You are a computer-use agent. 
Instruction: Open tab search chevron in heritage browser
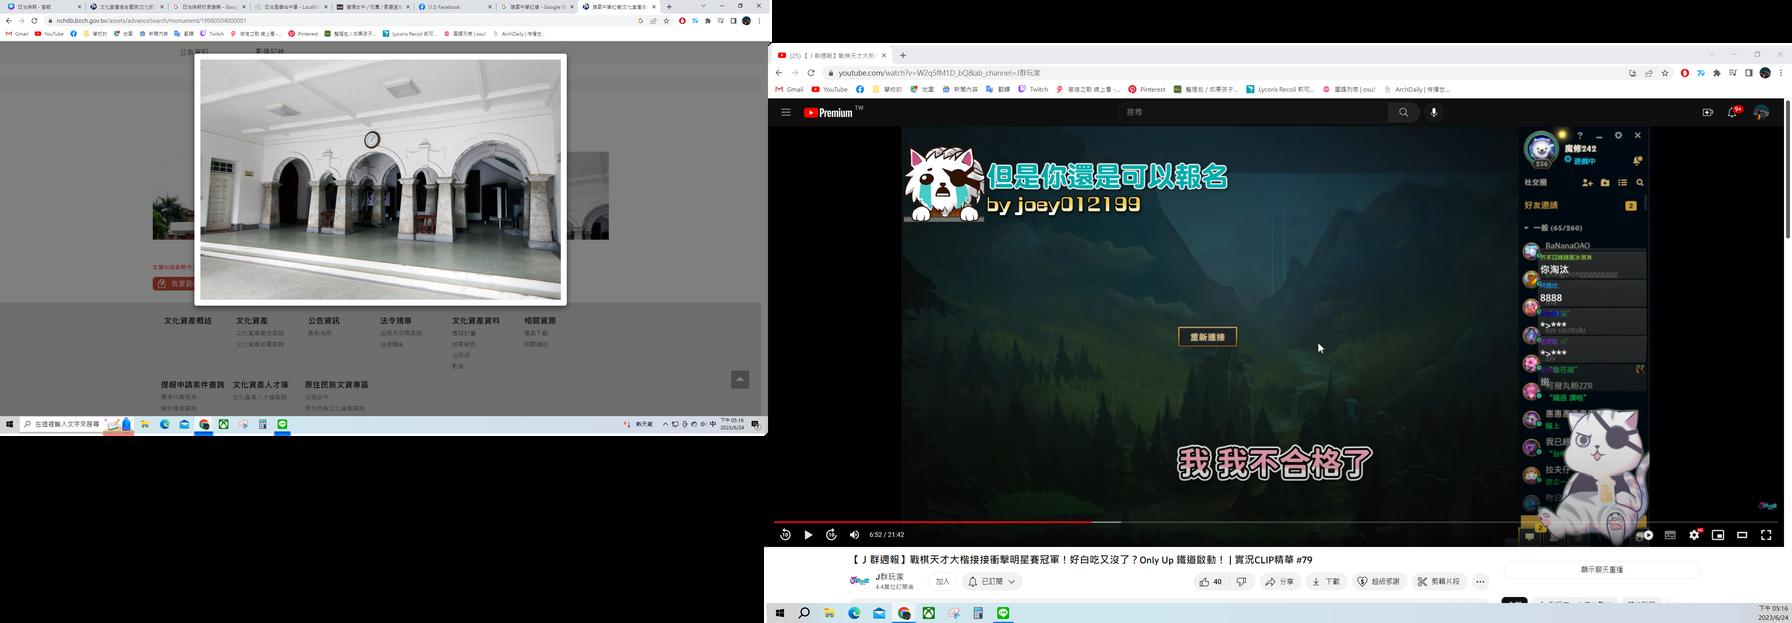(703, 6)
